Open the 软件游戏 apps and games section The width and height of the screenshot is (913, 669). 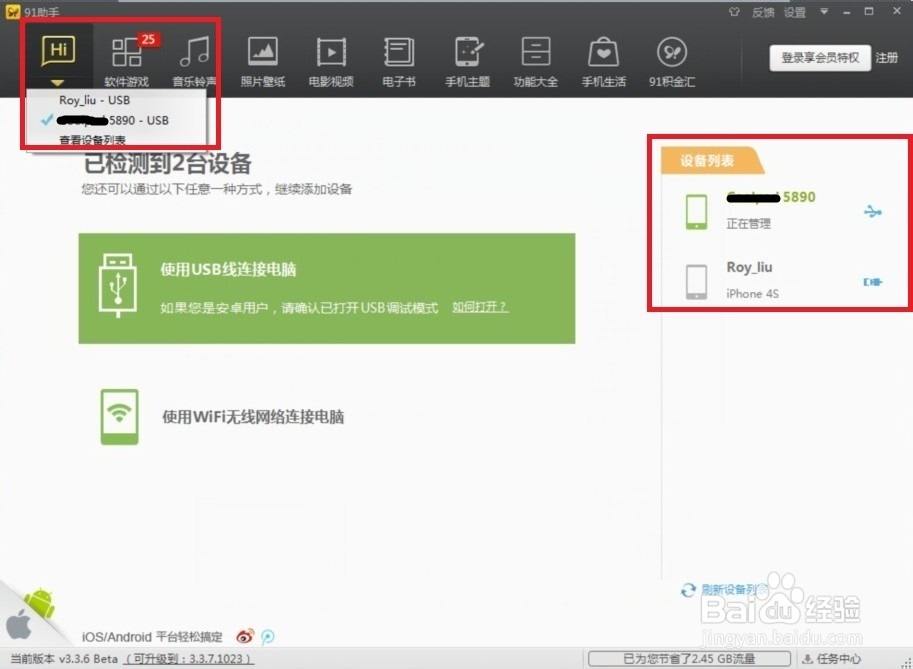coord(126,61)
